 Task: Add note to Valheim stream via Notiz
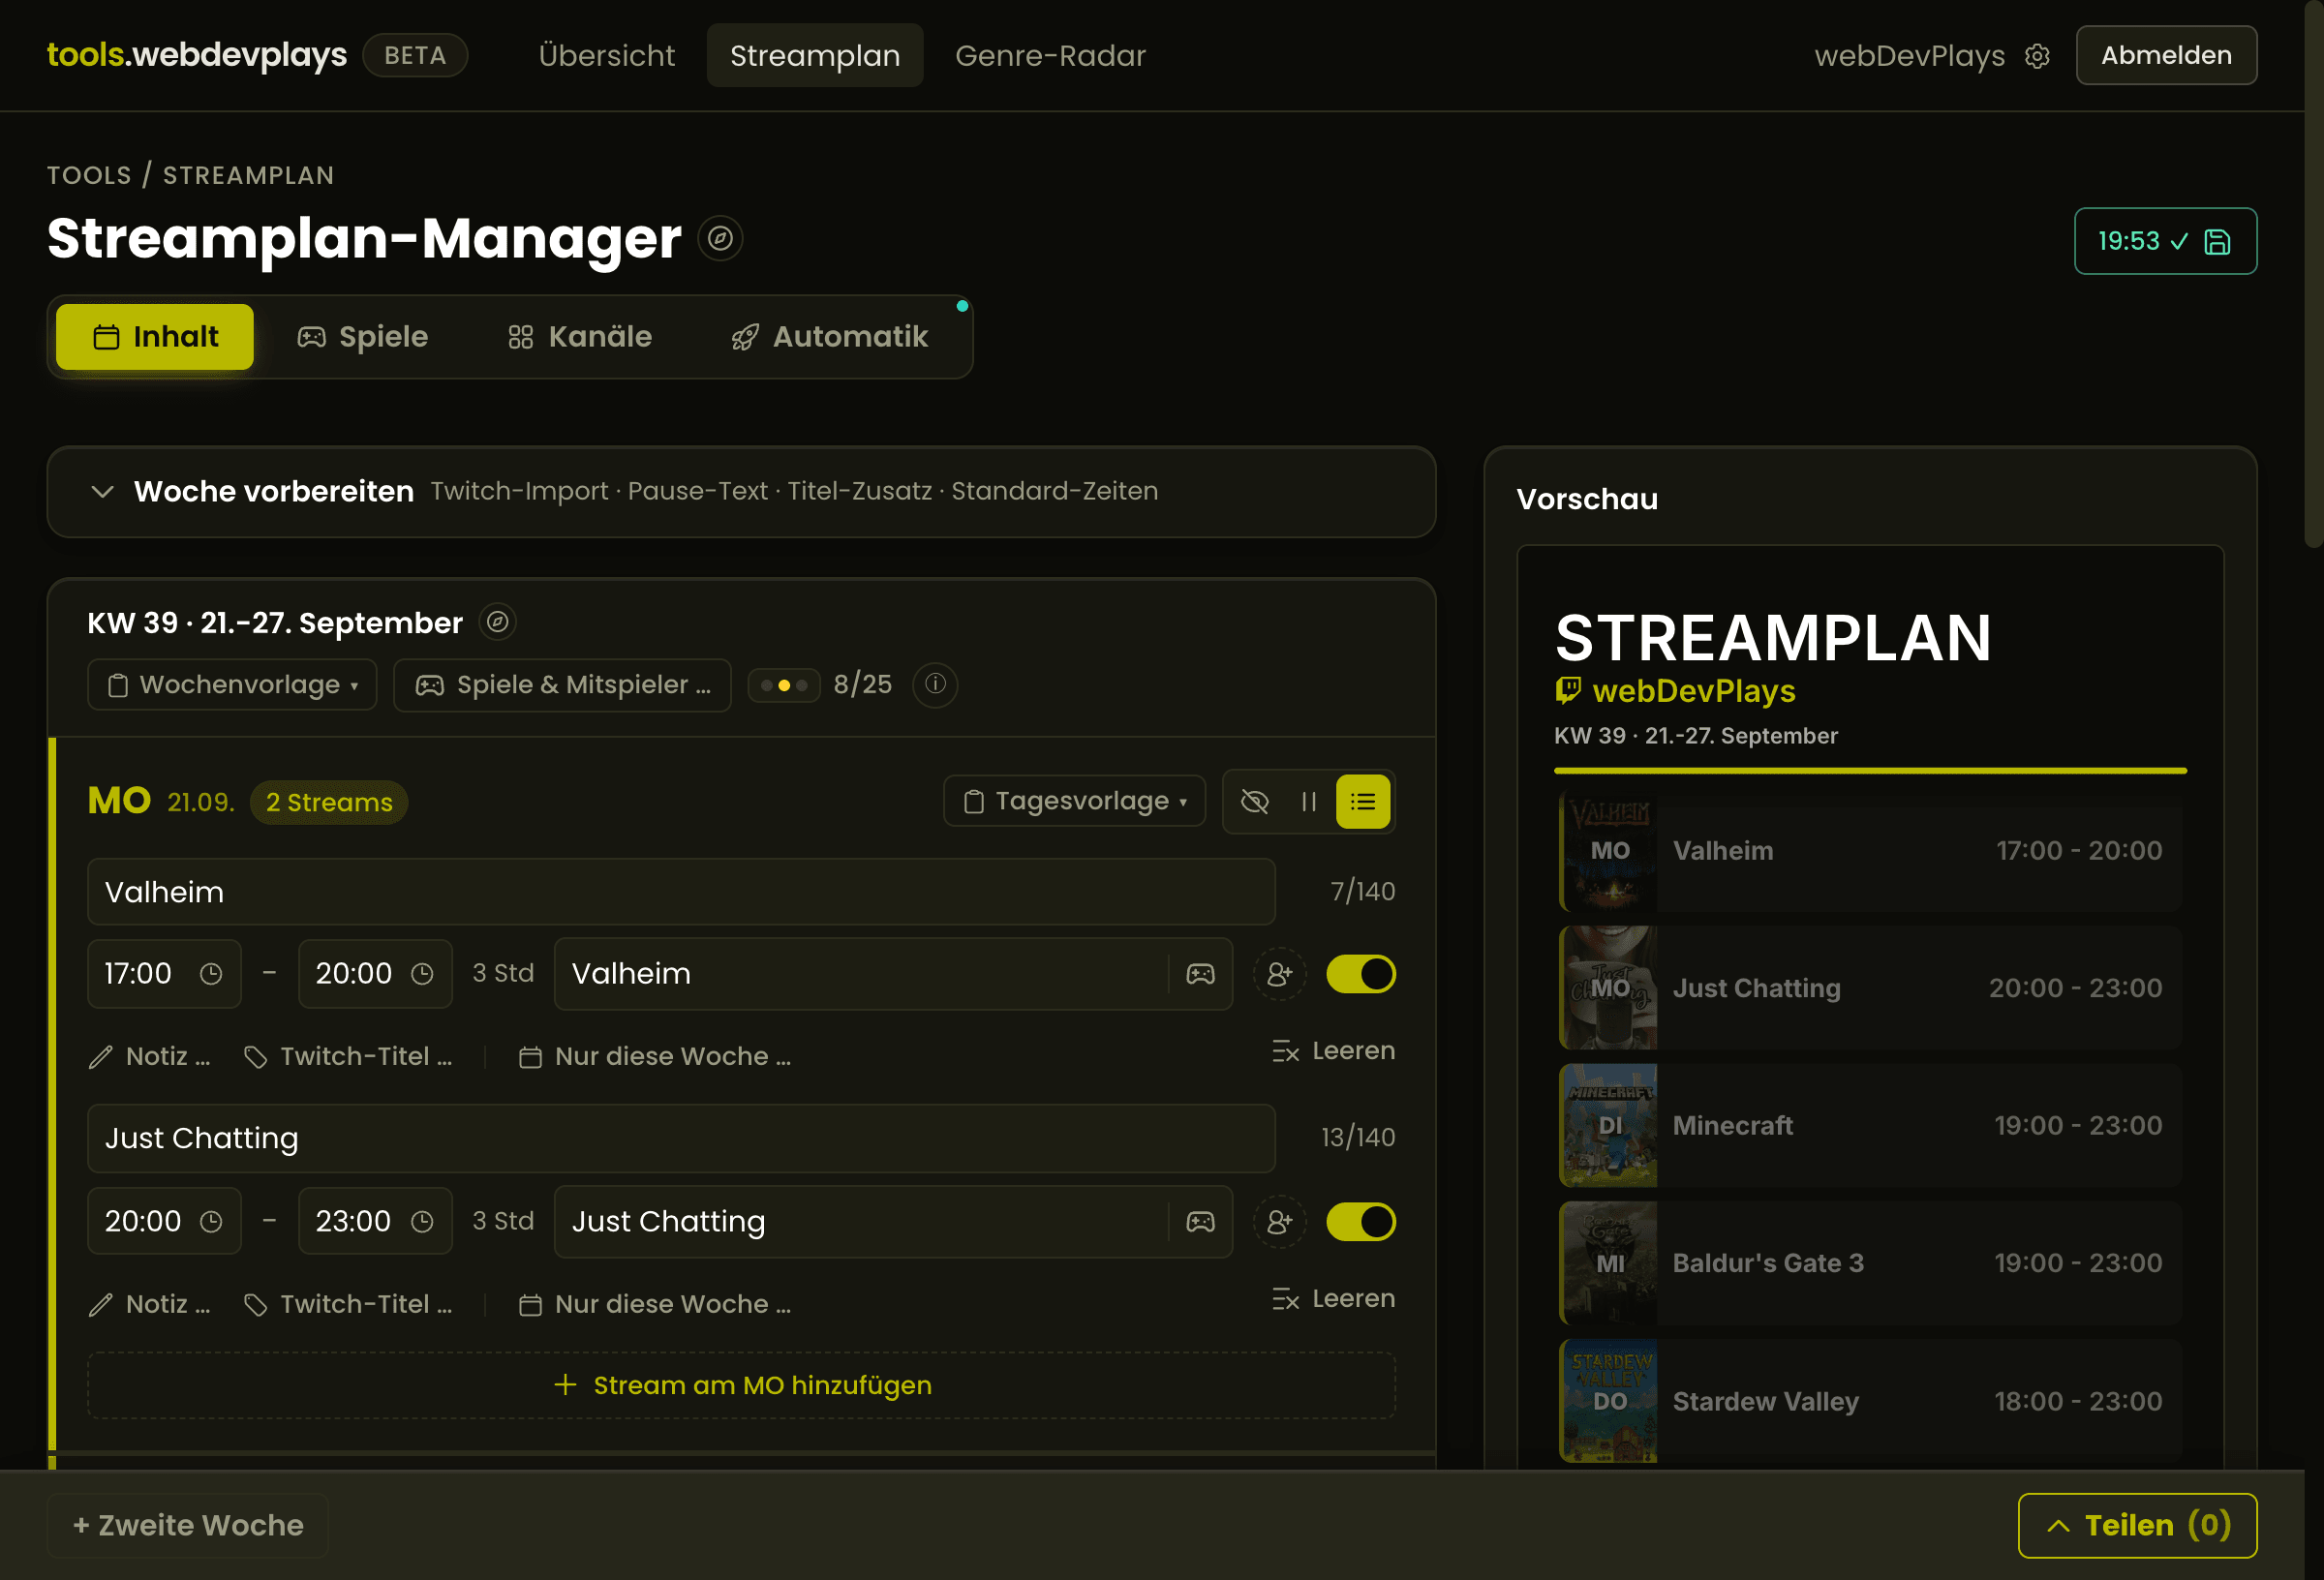(150, 1057)
